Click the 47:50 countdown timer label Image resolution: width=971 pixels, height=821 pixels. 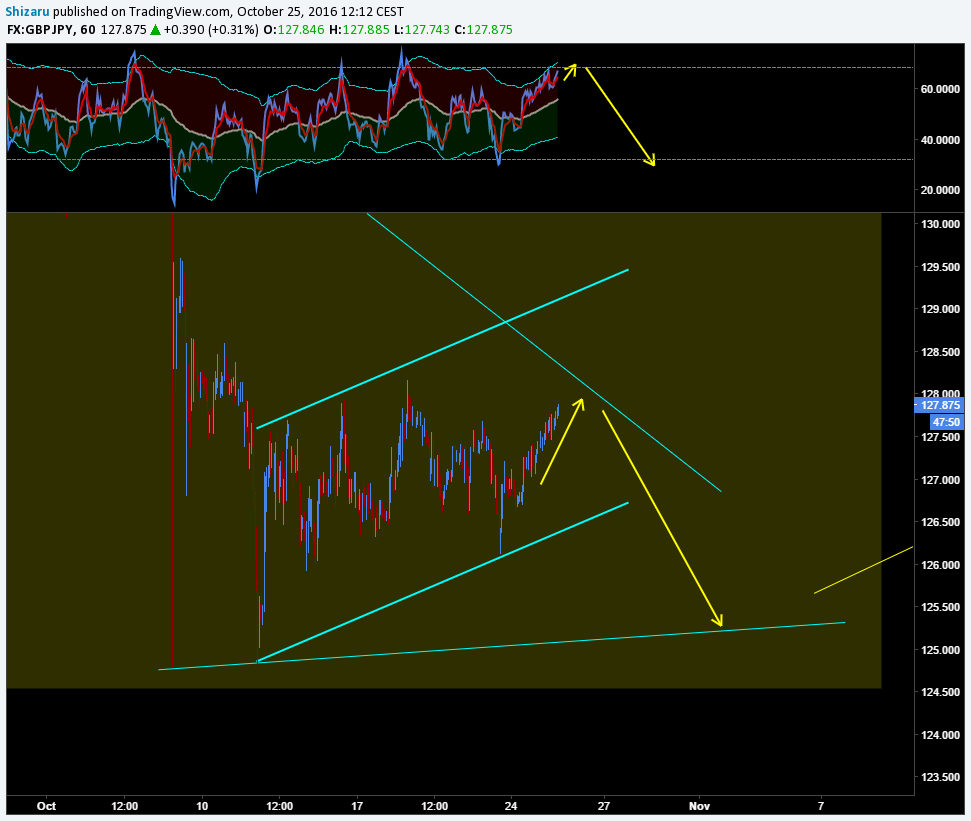pos(946,422)
